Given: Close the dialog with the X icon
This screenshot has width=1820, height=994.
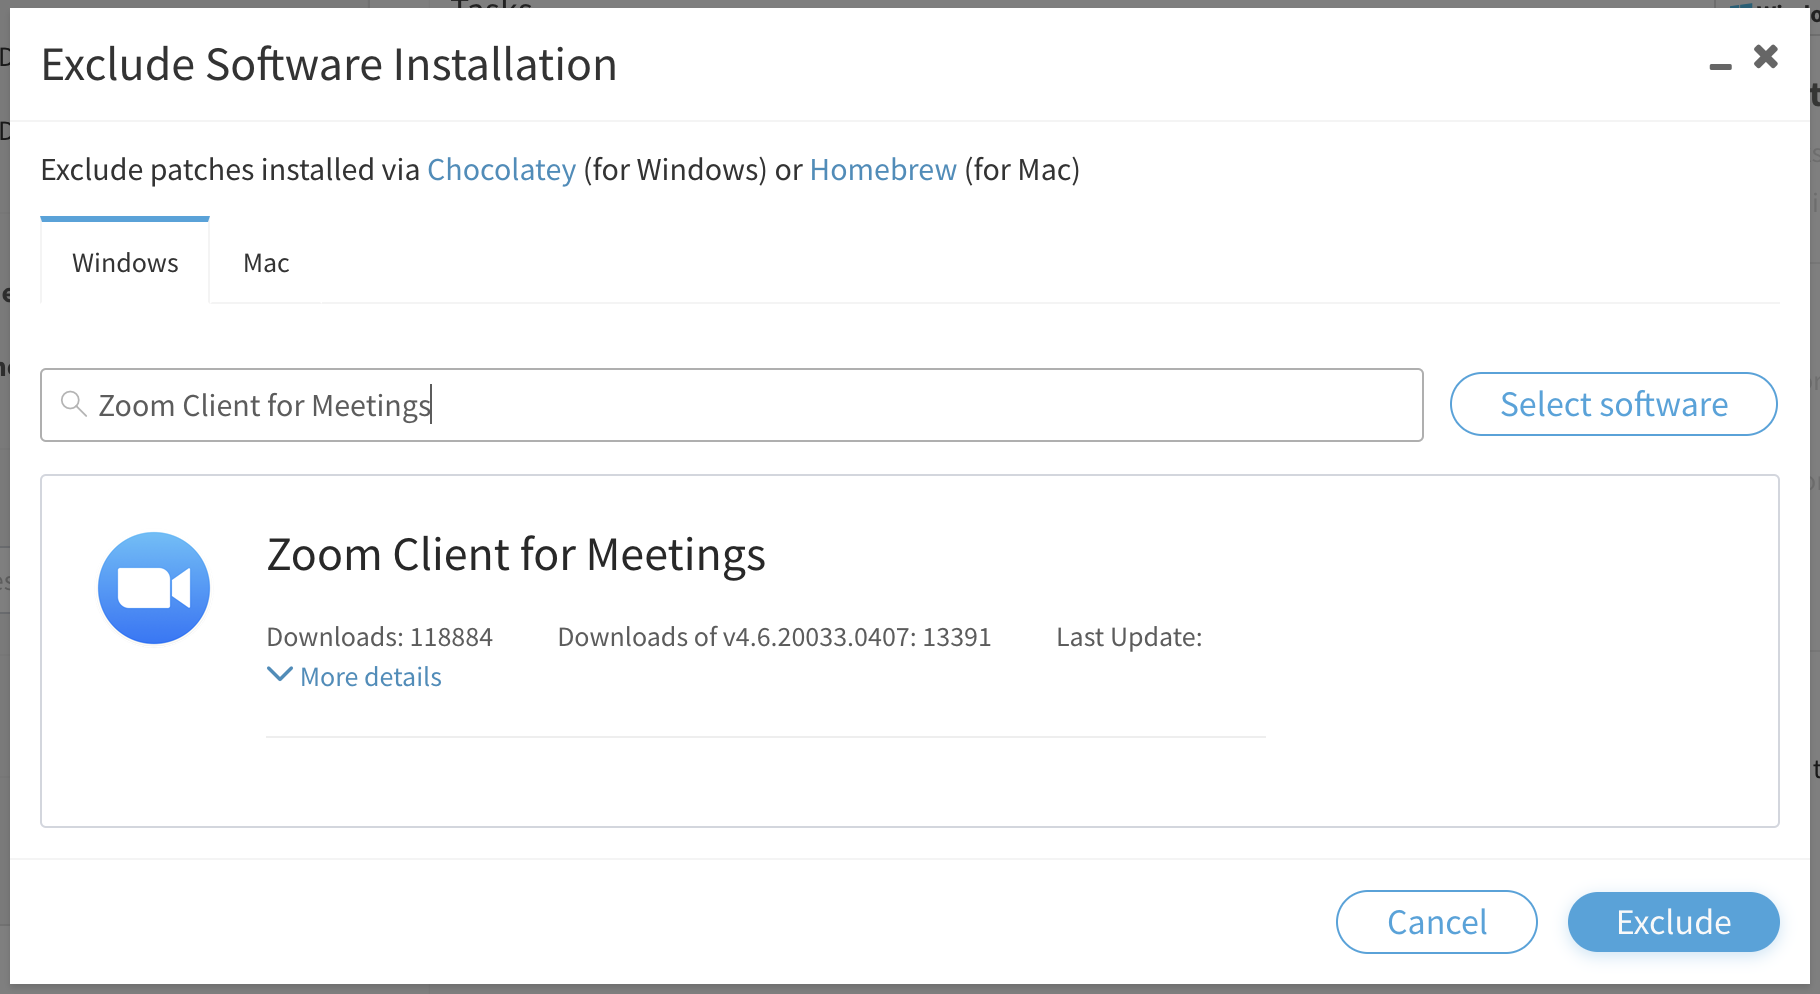Looking at the screenshot, I should 1766,57.
